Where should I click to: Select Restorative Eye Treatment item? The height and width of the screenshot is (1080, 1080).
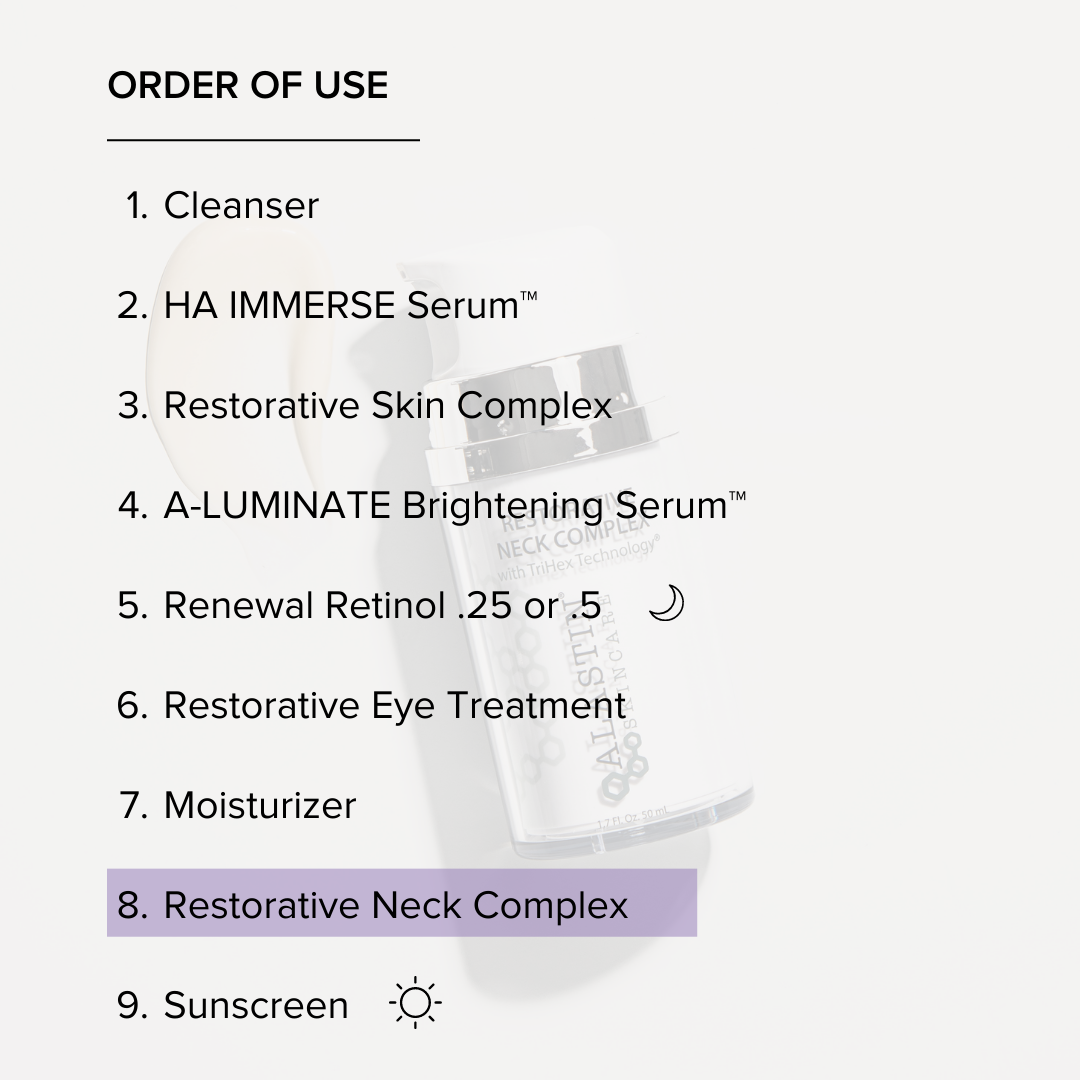pyautogui.click(x=394, y=705)
